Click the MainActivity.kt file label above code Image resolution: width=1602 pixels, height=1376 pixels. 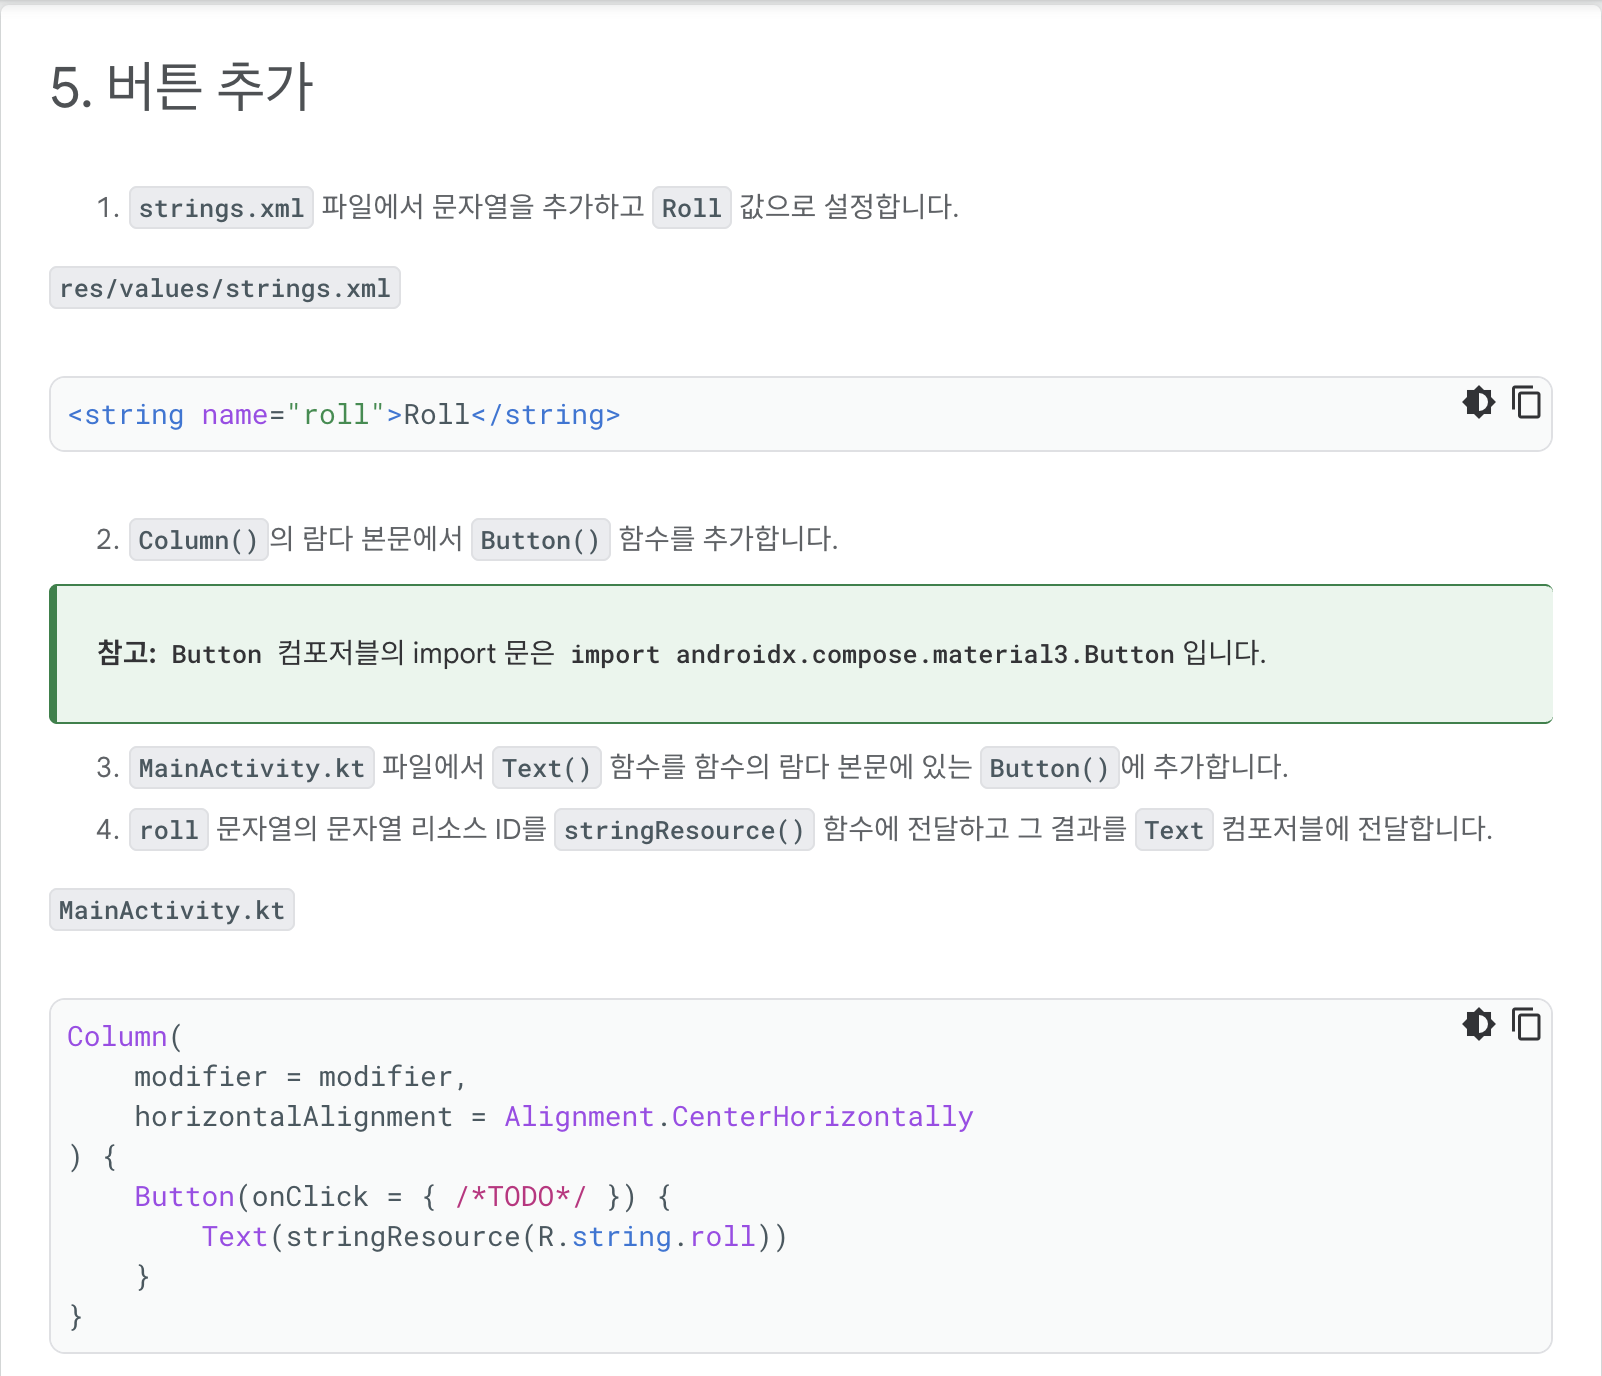tap(172, 910)
